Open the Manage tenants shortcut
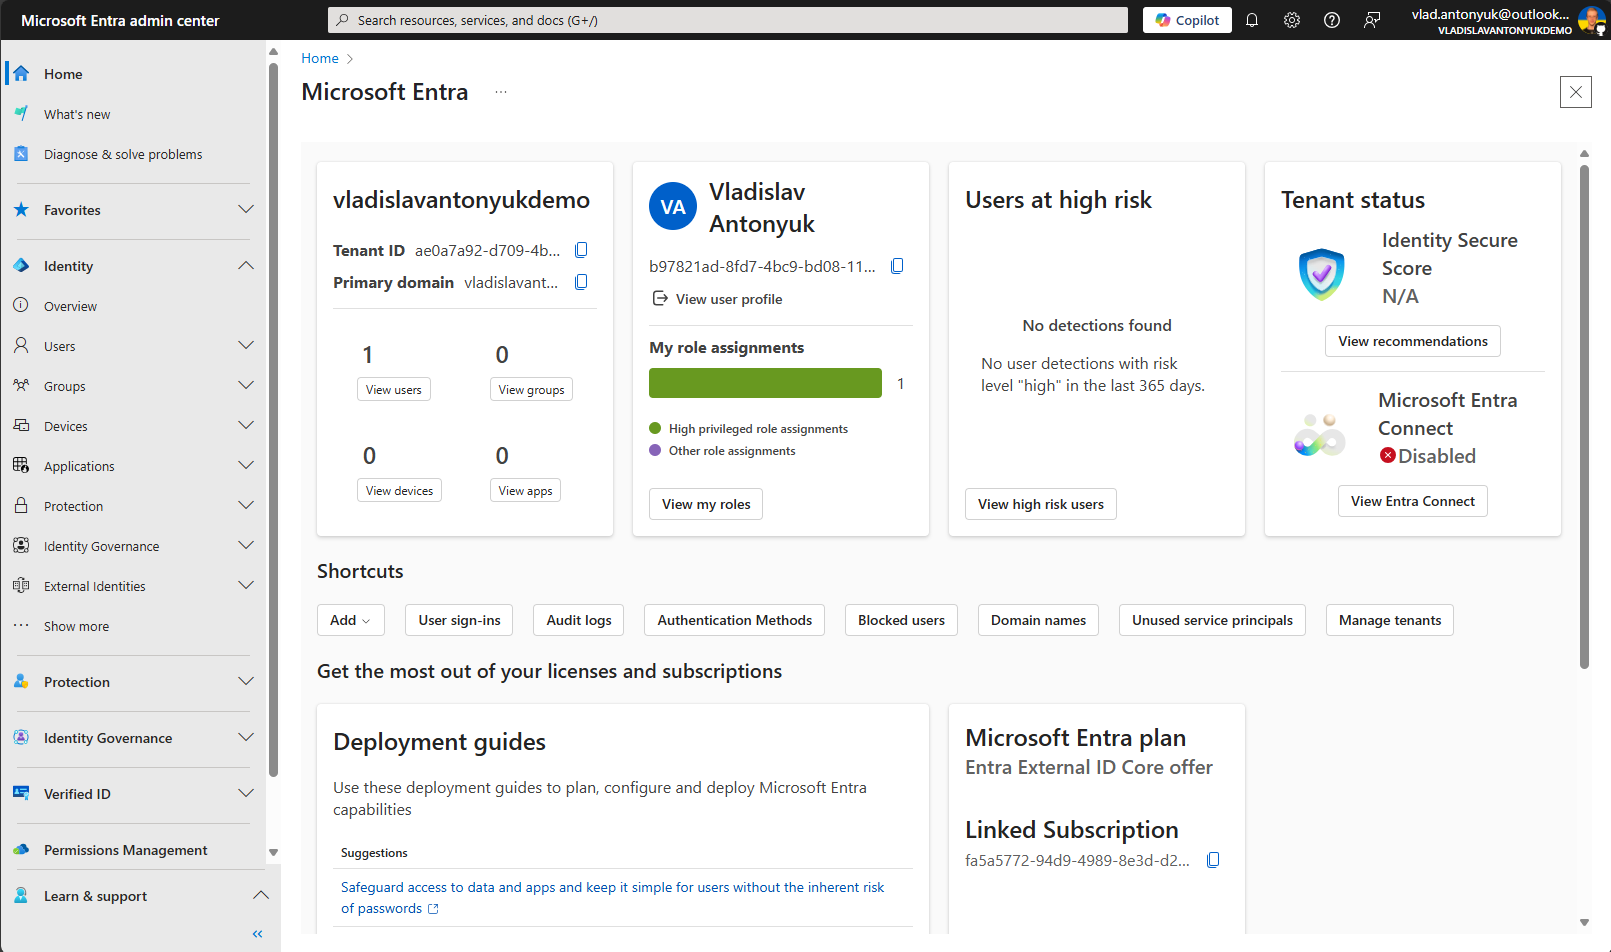 tap(1390, 620)
